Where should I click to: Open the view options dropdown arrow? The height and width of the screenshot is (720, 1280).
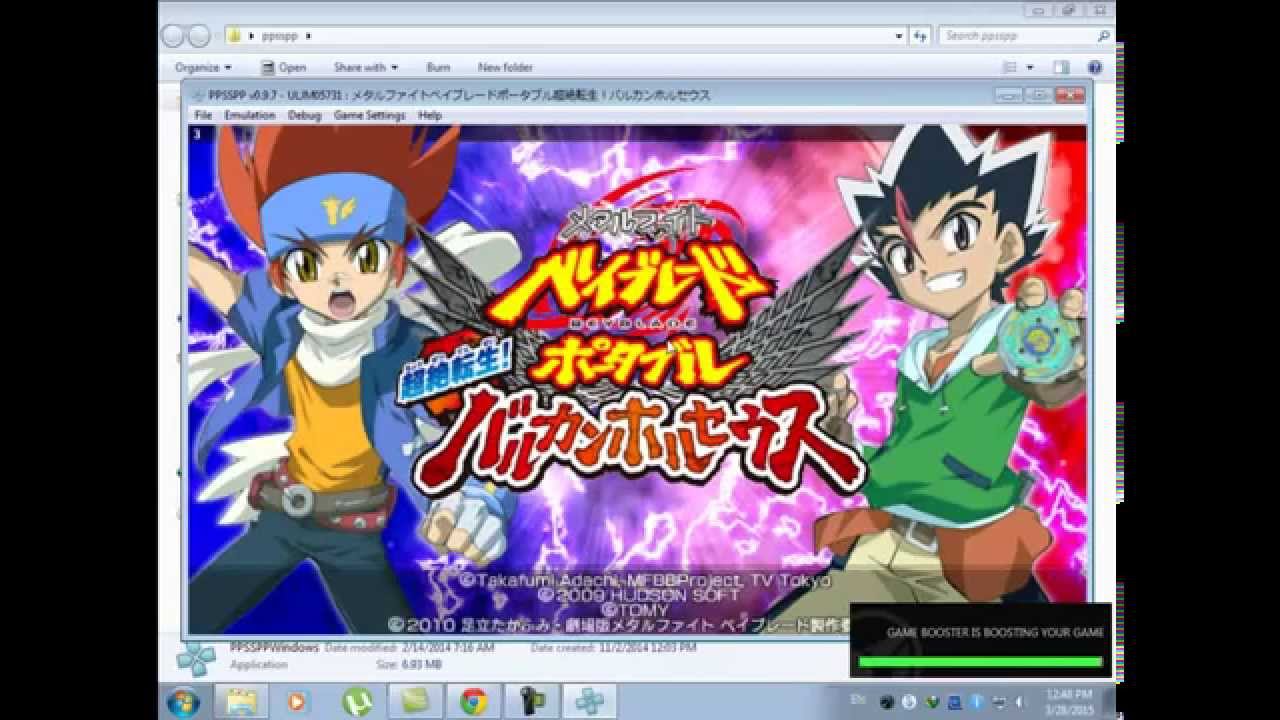pos(1030,67)
